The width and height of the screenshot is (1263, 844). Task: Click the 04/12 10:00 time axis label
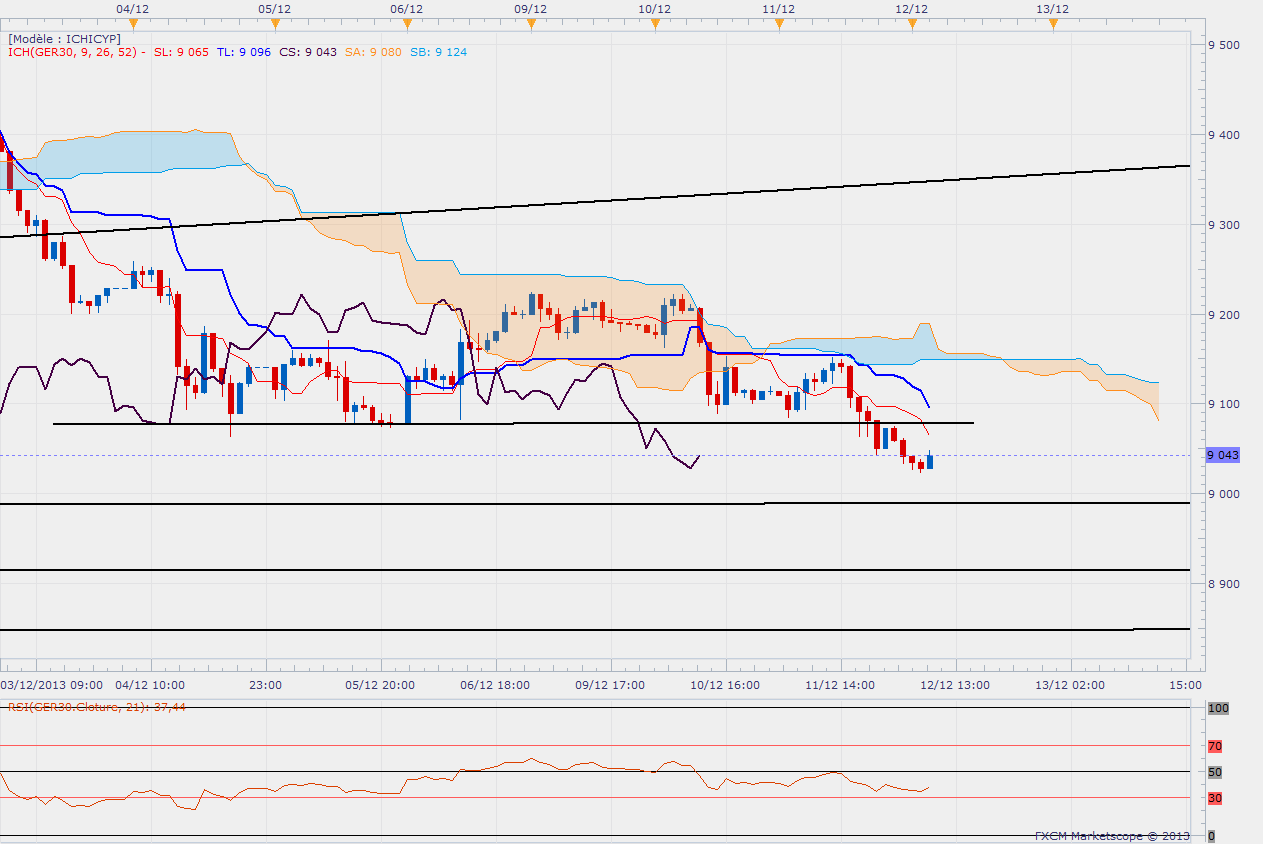pos(151,685)
